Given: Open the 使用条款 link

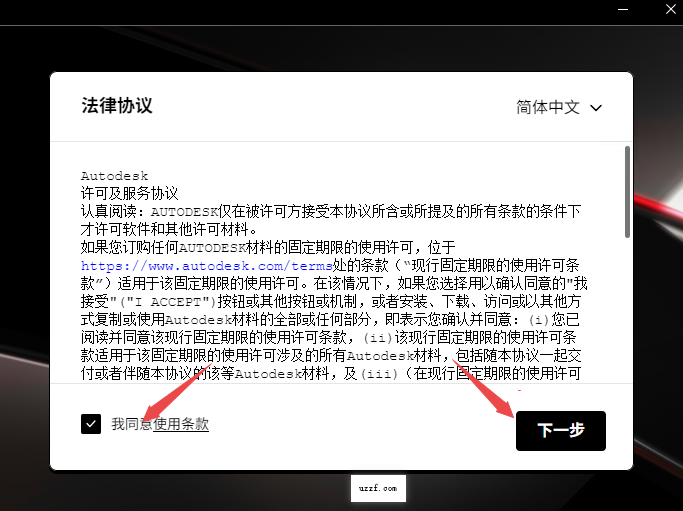Looking at the screenshot, I should pyautogui.click(x=181, y=424).
